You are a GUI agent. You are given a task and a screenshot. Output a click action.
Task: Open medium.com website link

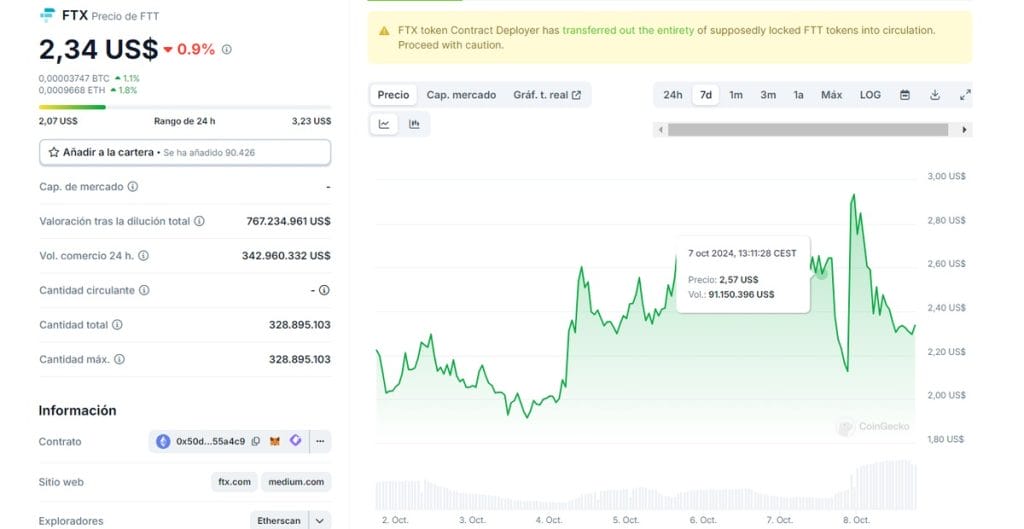point(296,482)
